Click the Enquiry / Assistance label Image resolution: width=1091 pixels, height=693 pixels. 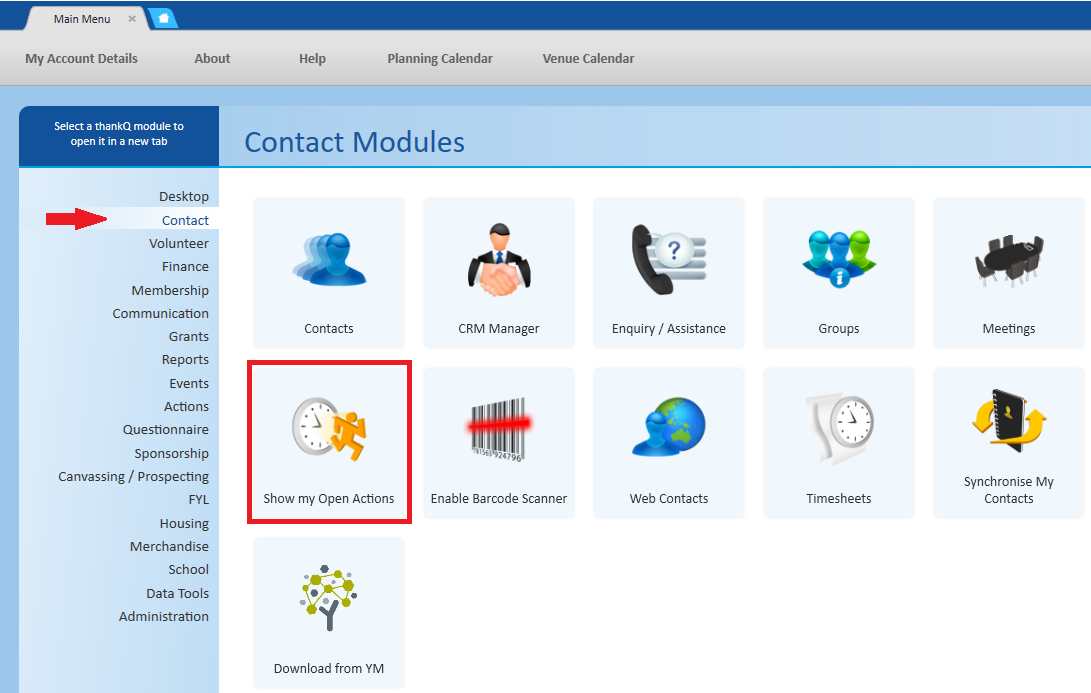(669, 328)
